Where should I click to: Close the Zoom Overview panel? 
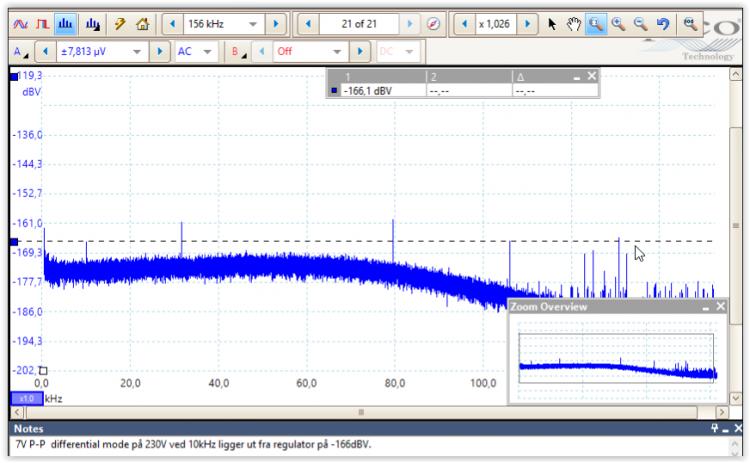pos(721,307)
